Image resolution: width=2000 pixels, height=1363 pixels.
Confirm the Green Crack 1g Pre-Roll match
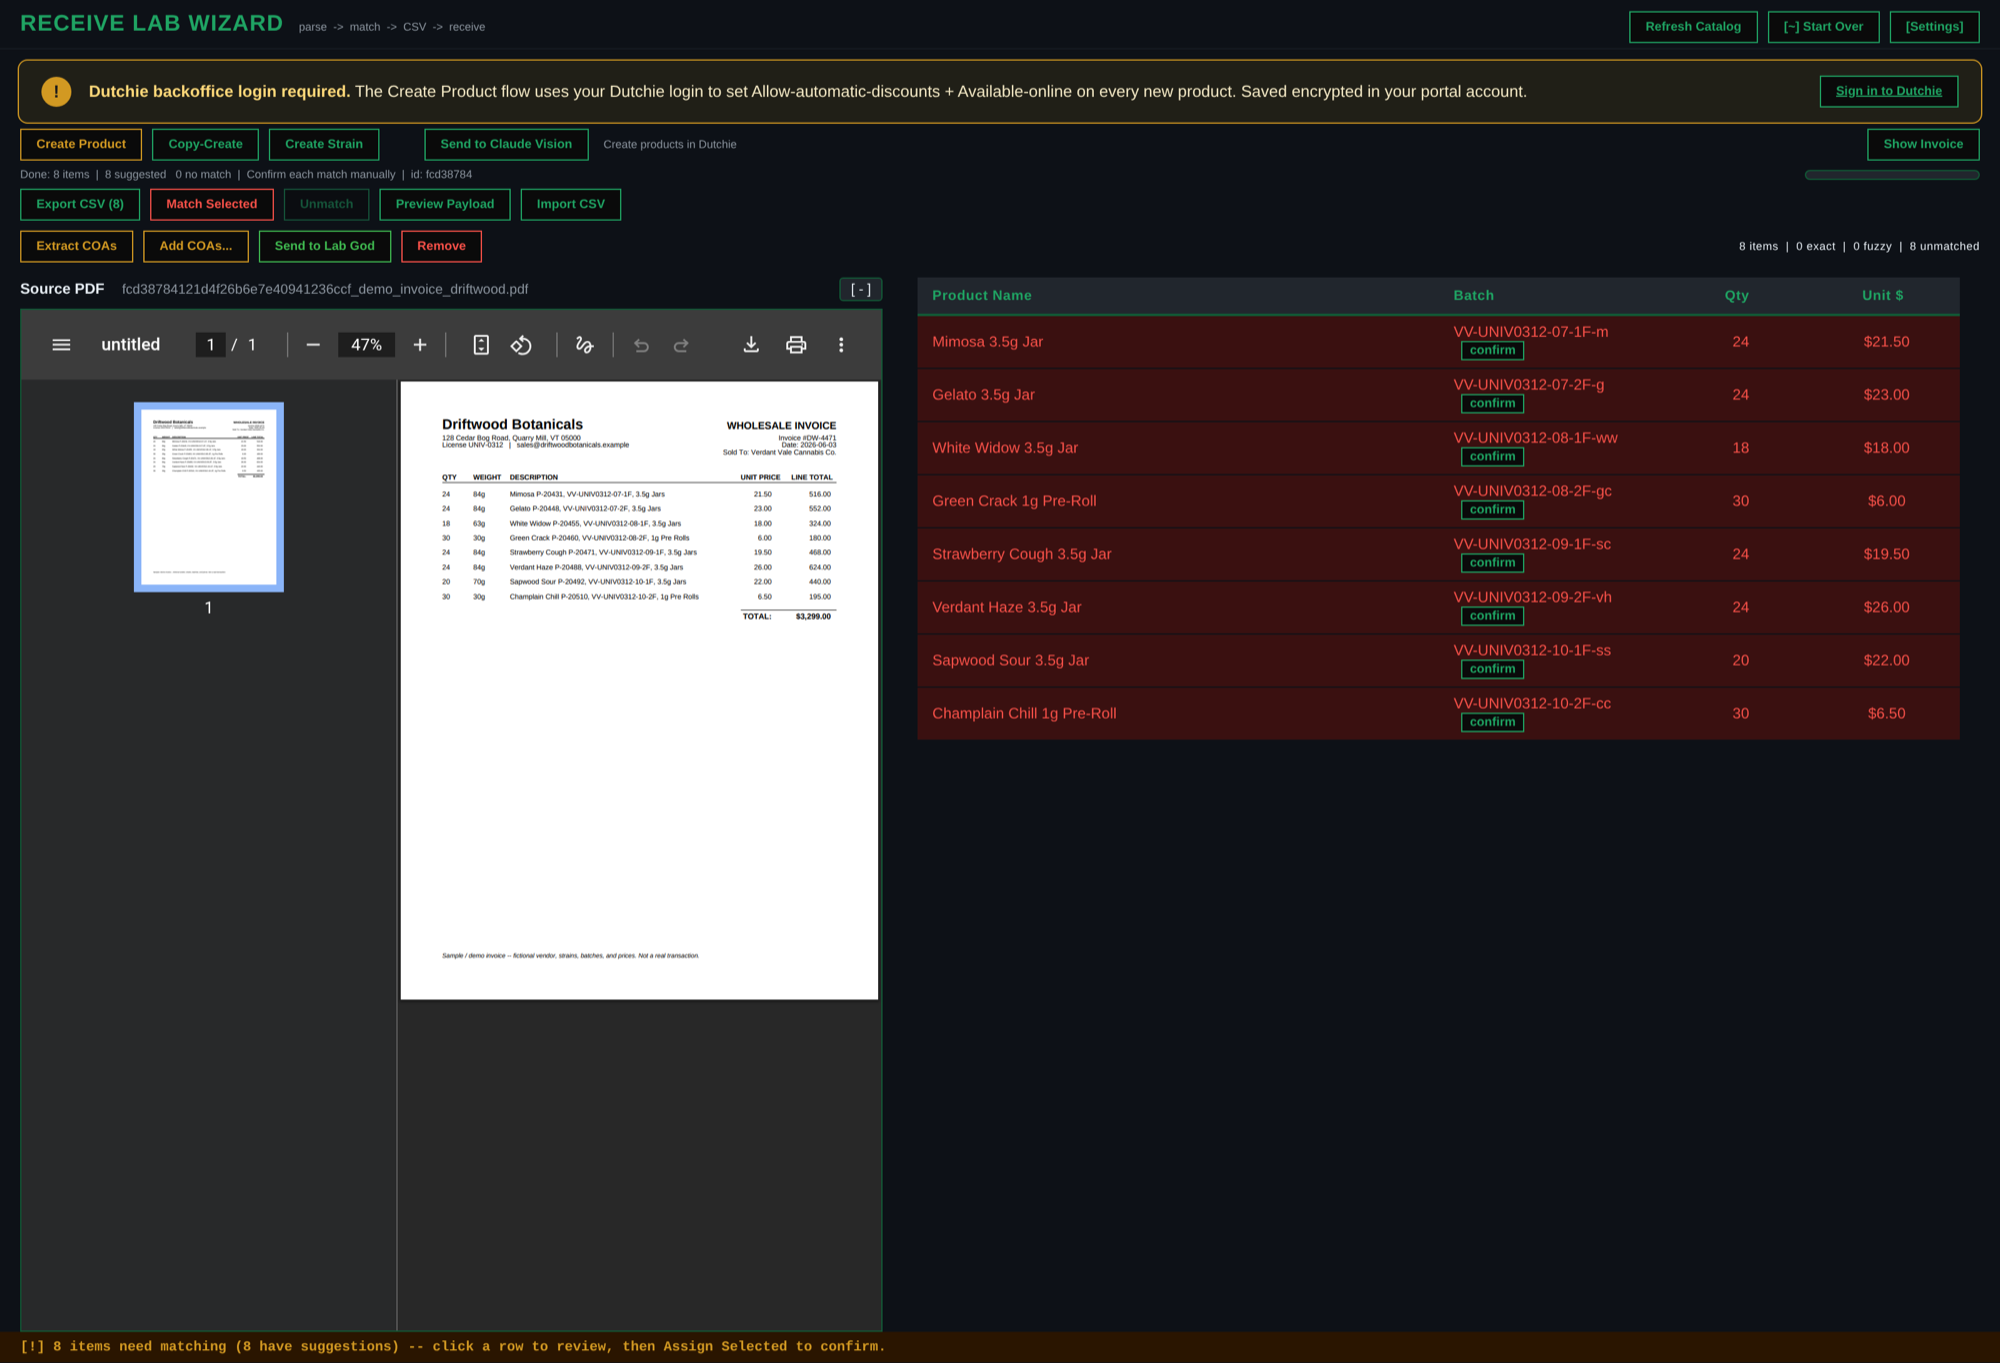(x=1492, y=509)
